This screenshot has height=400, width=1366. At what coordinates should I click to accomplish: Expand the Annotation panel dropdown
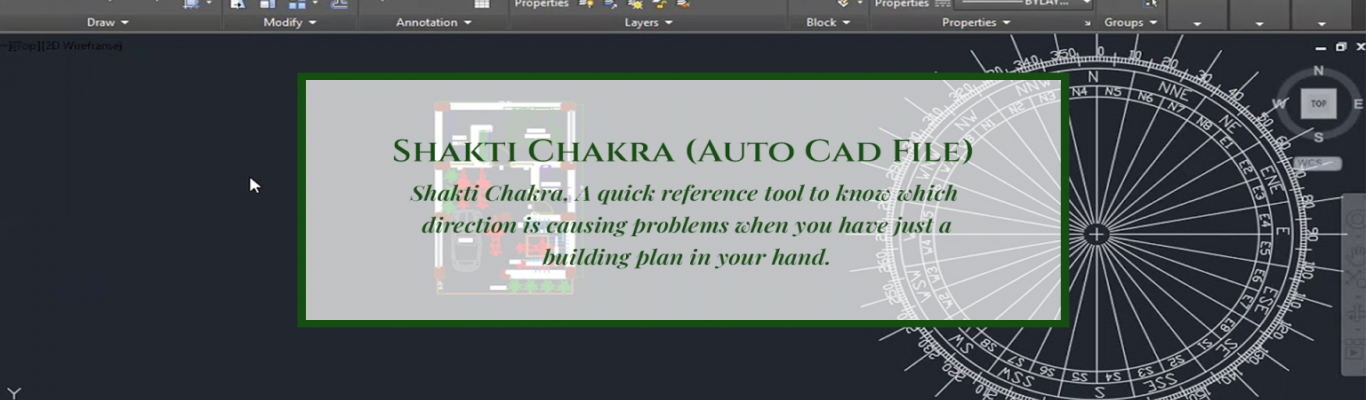434,22
